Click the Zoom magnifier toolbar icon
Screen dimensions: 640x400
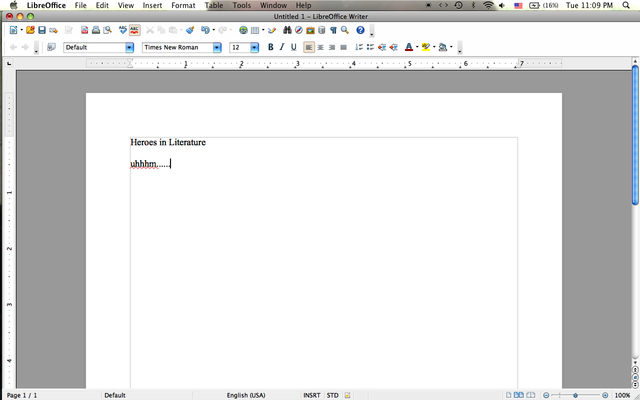click(345, 30)
